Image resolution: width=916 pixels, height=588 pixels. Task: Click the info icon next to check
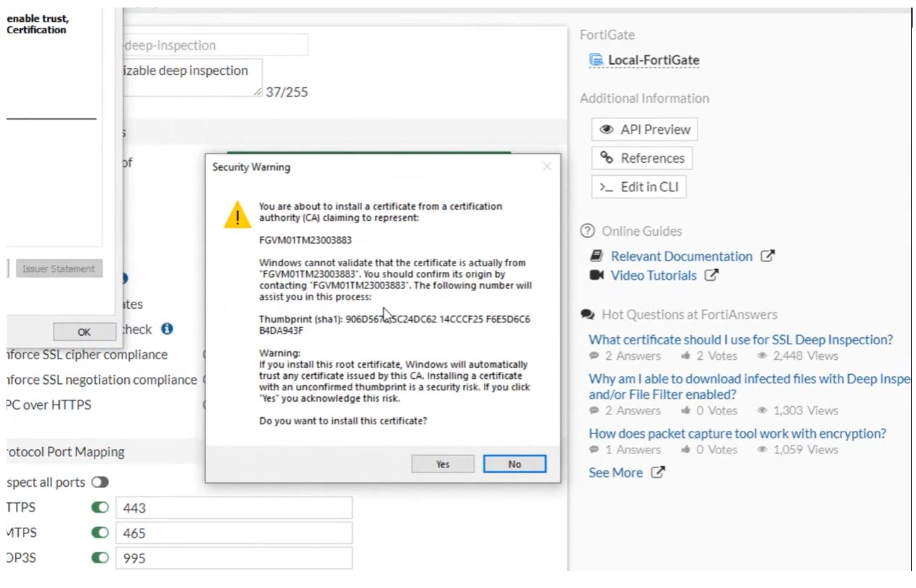pyautogui.click(x=167, y=329)
